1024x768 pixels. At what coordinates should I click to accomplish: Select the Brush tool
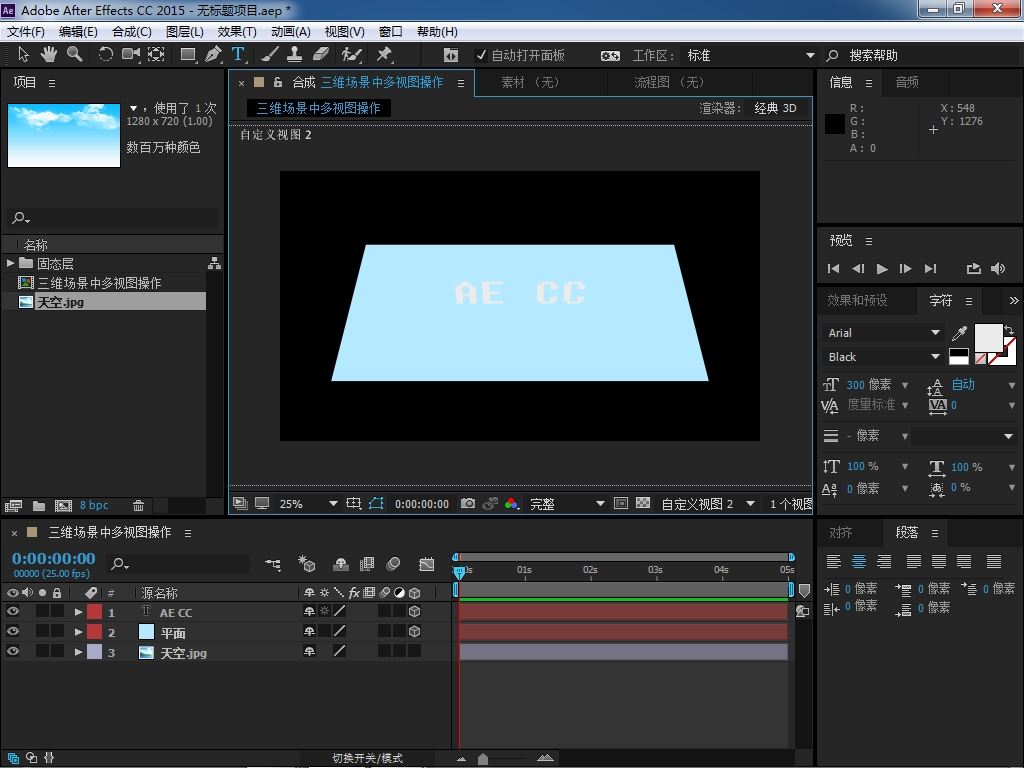click(x=270, y=55)
